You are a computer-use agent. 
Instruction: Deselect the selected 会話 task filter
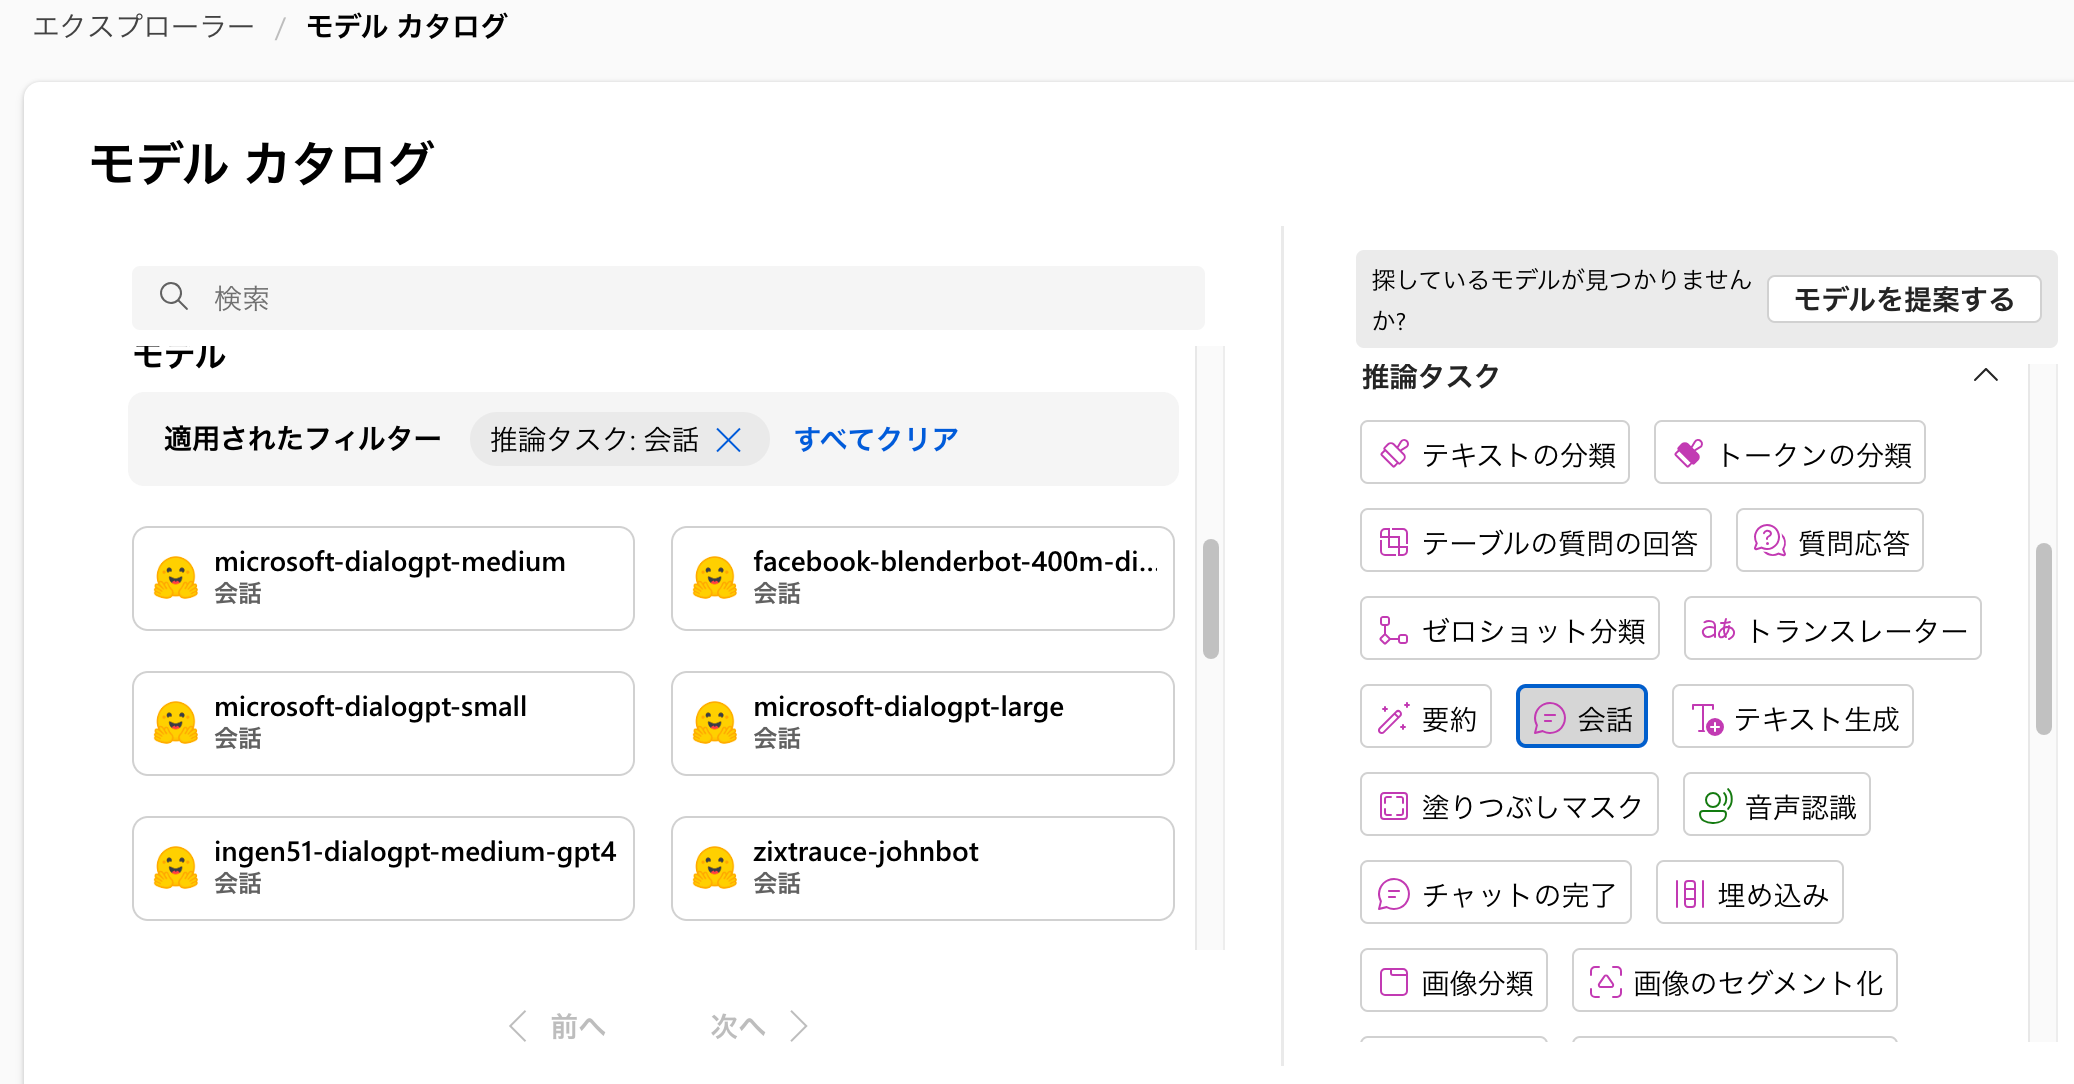click(1581, 718)
